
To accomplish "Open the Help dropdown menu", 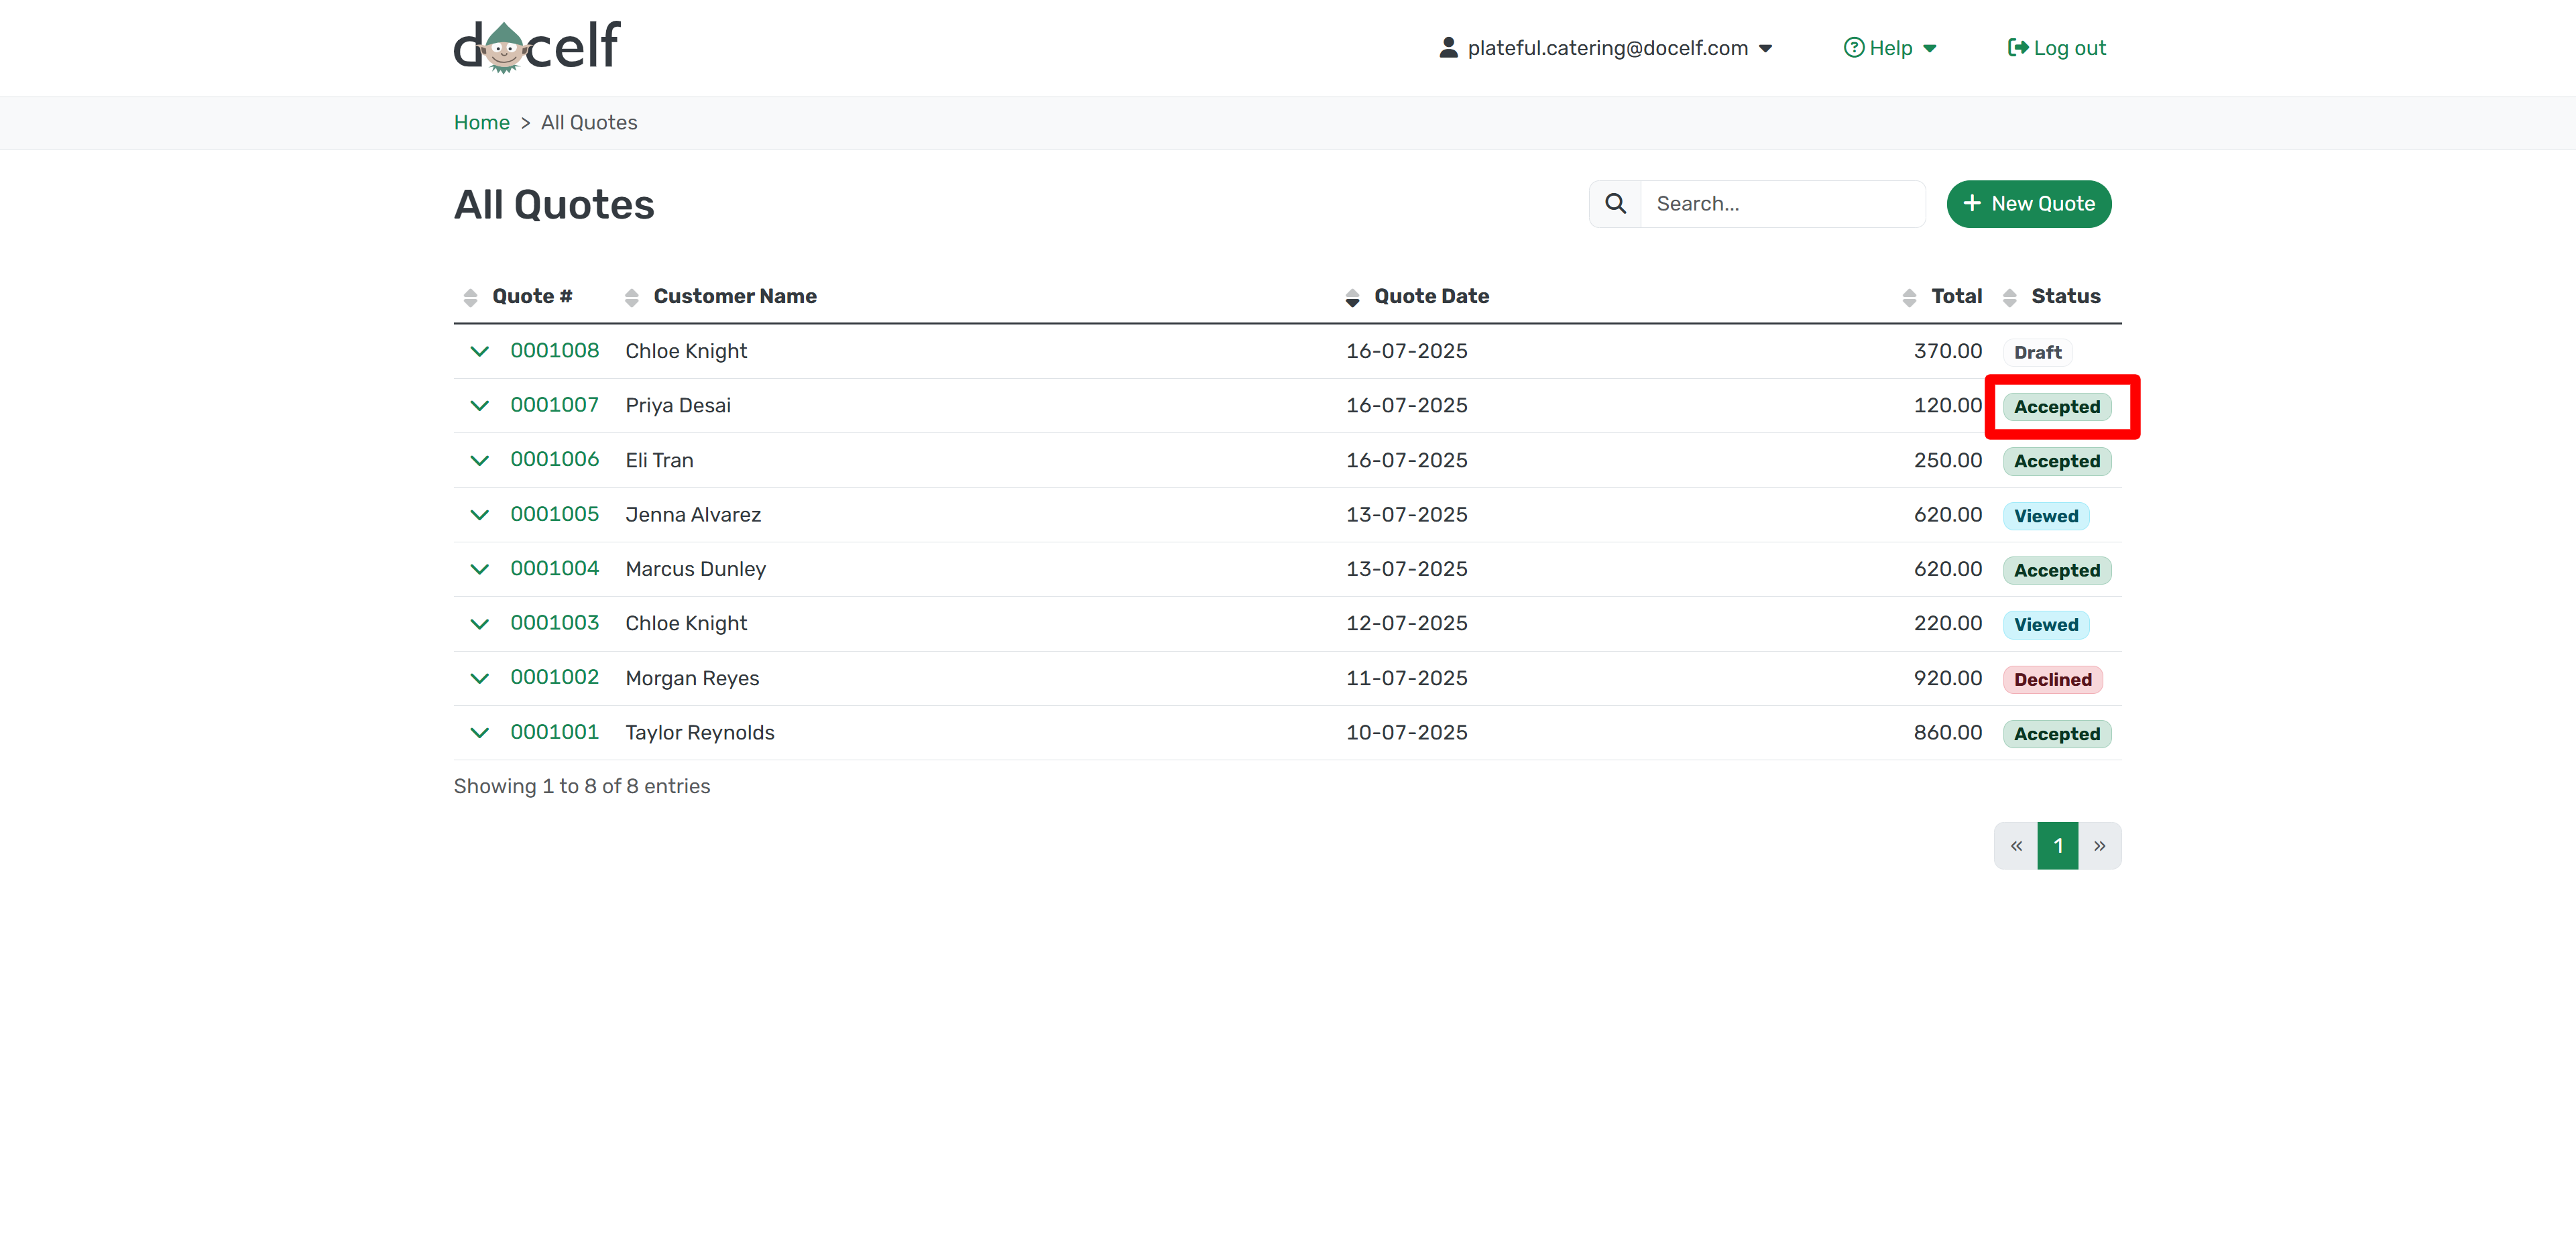I will tap(1890, 48).
